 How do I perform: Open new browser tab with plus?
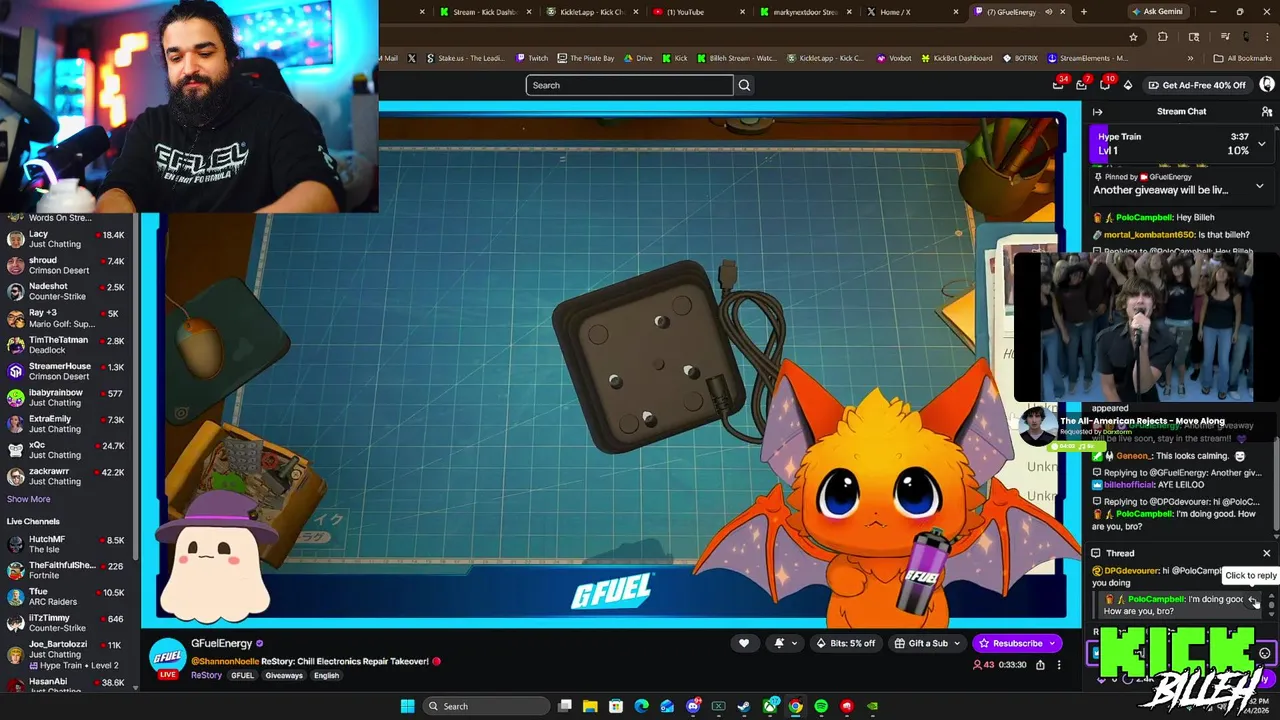pyautogui.click(x=1083, y=12)
